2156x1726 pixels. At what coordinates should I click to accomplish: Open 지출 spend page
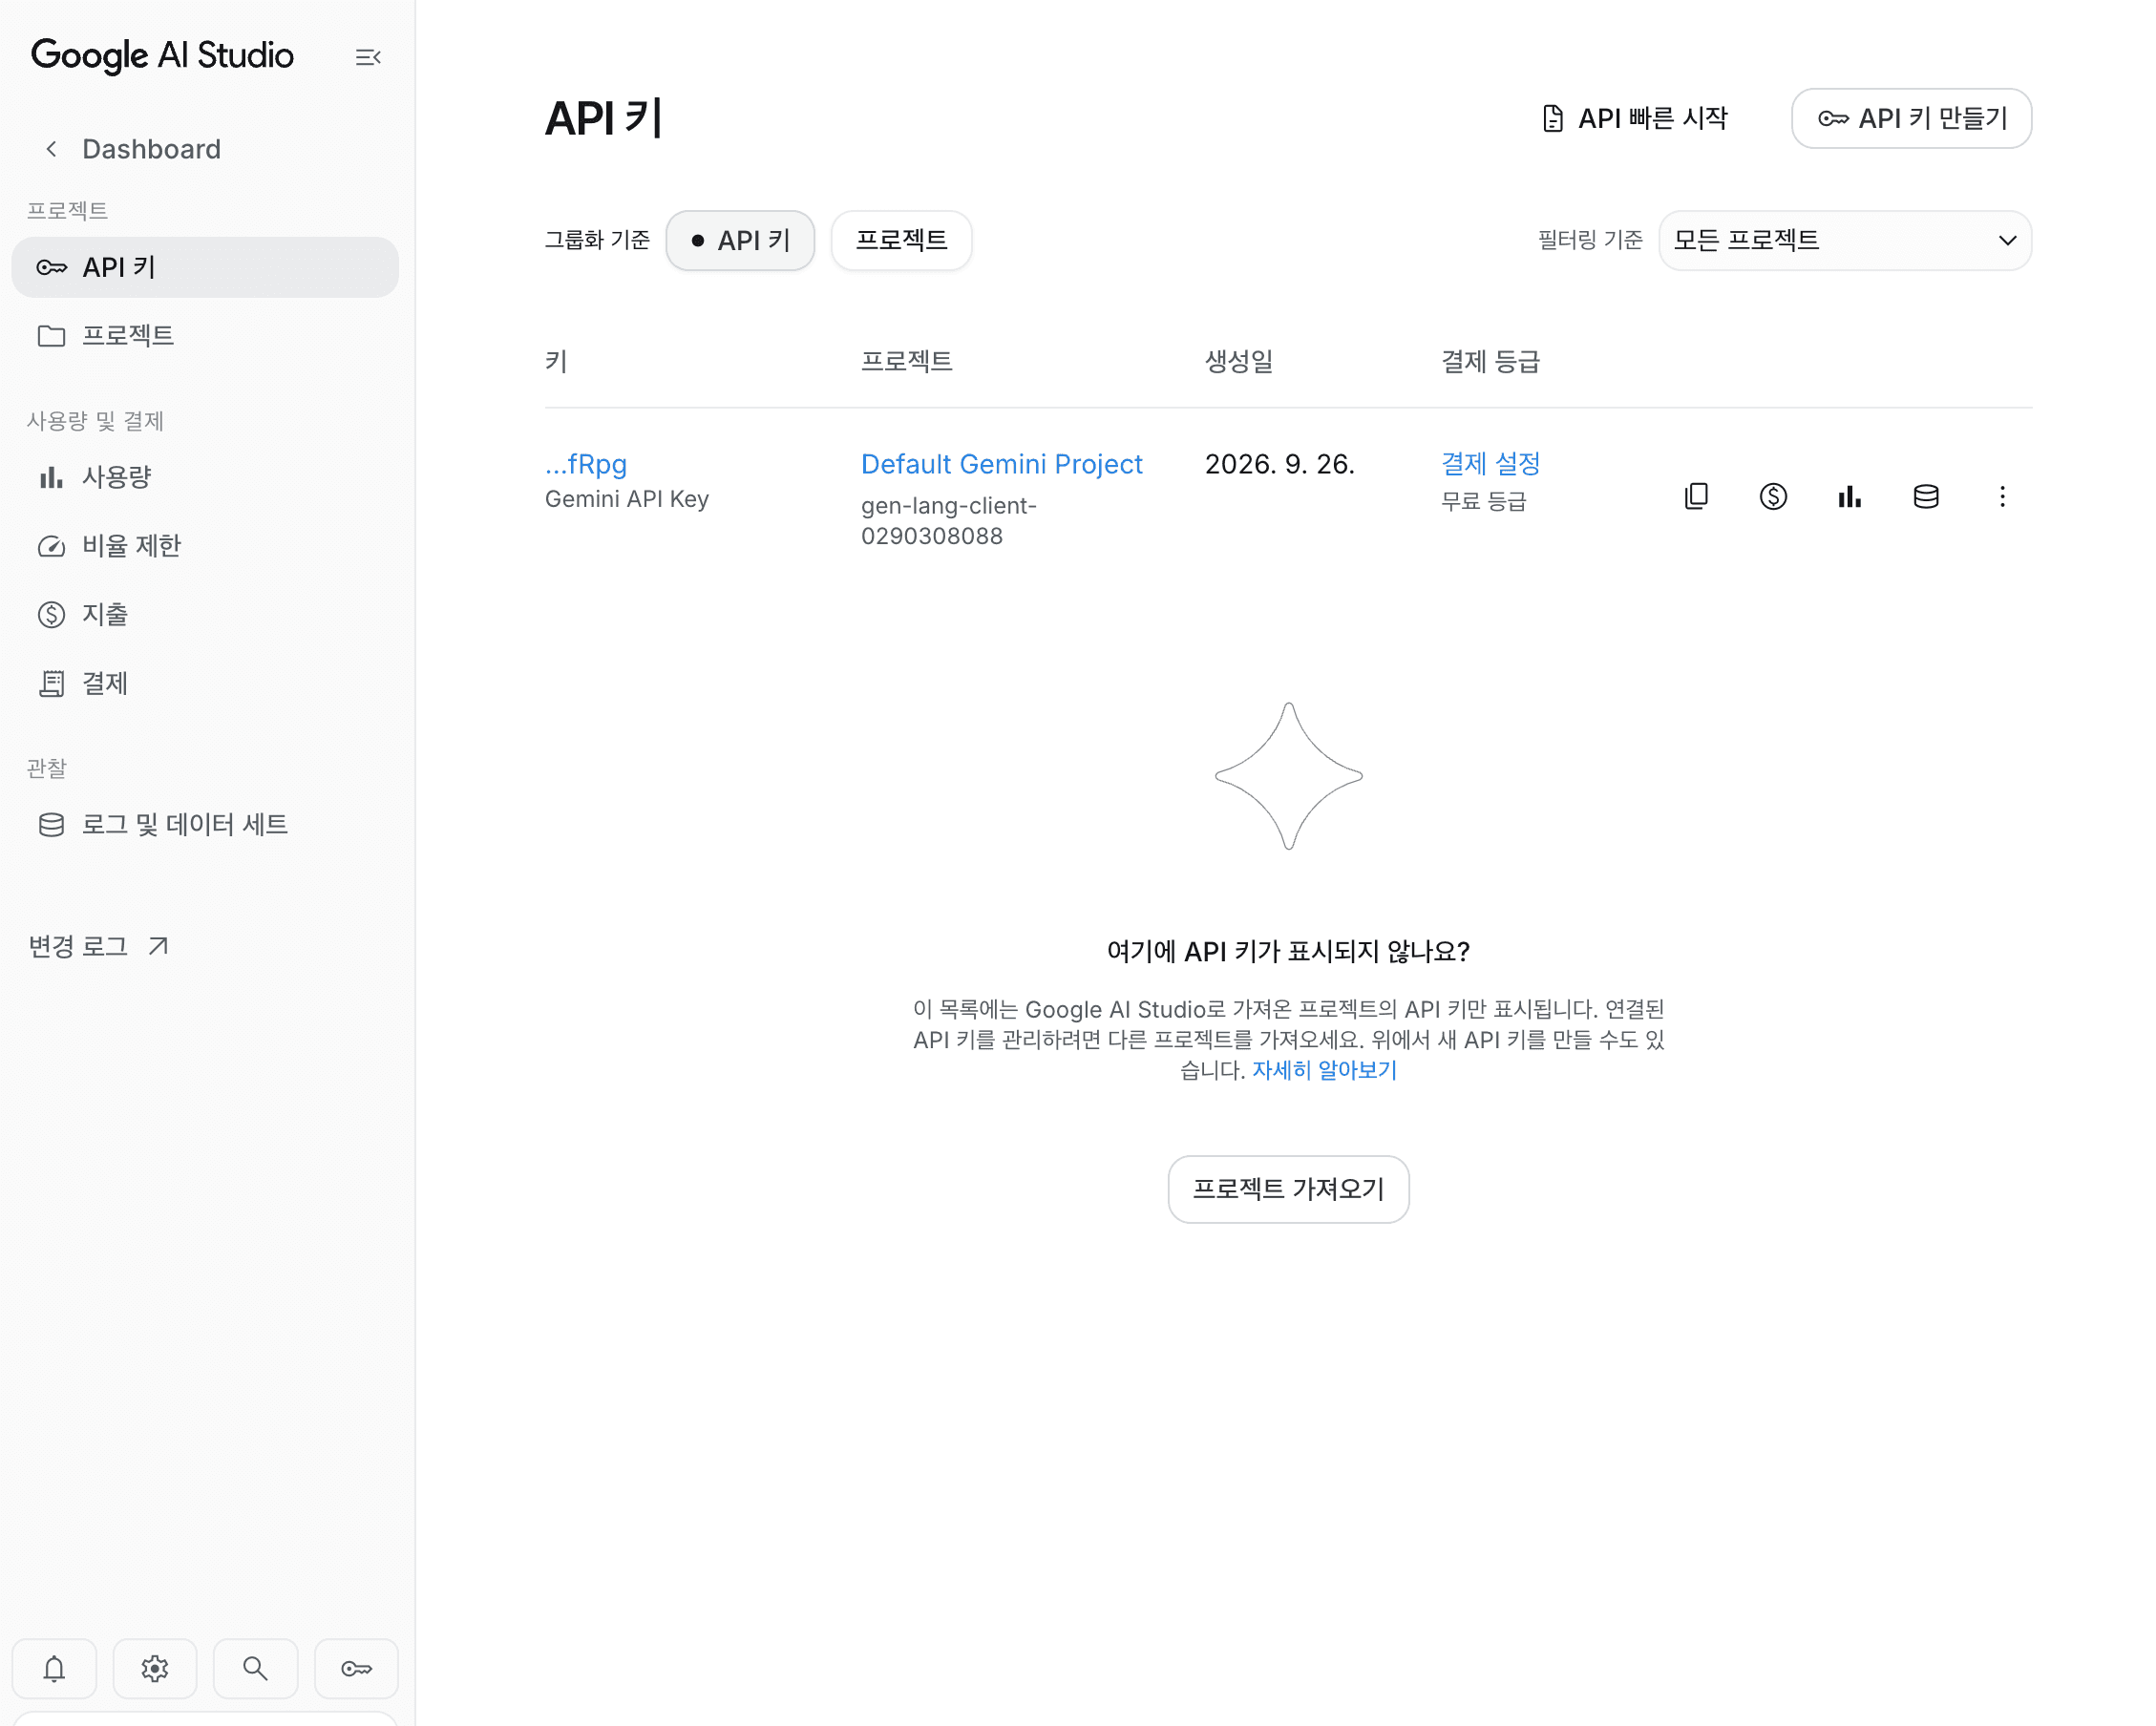(205, 614)
